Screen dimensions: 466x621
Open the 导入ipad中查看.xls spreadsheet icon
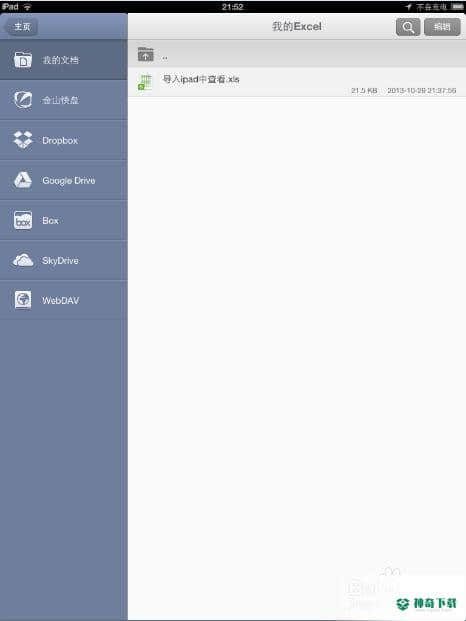click(145, 82)
